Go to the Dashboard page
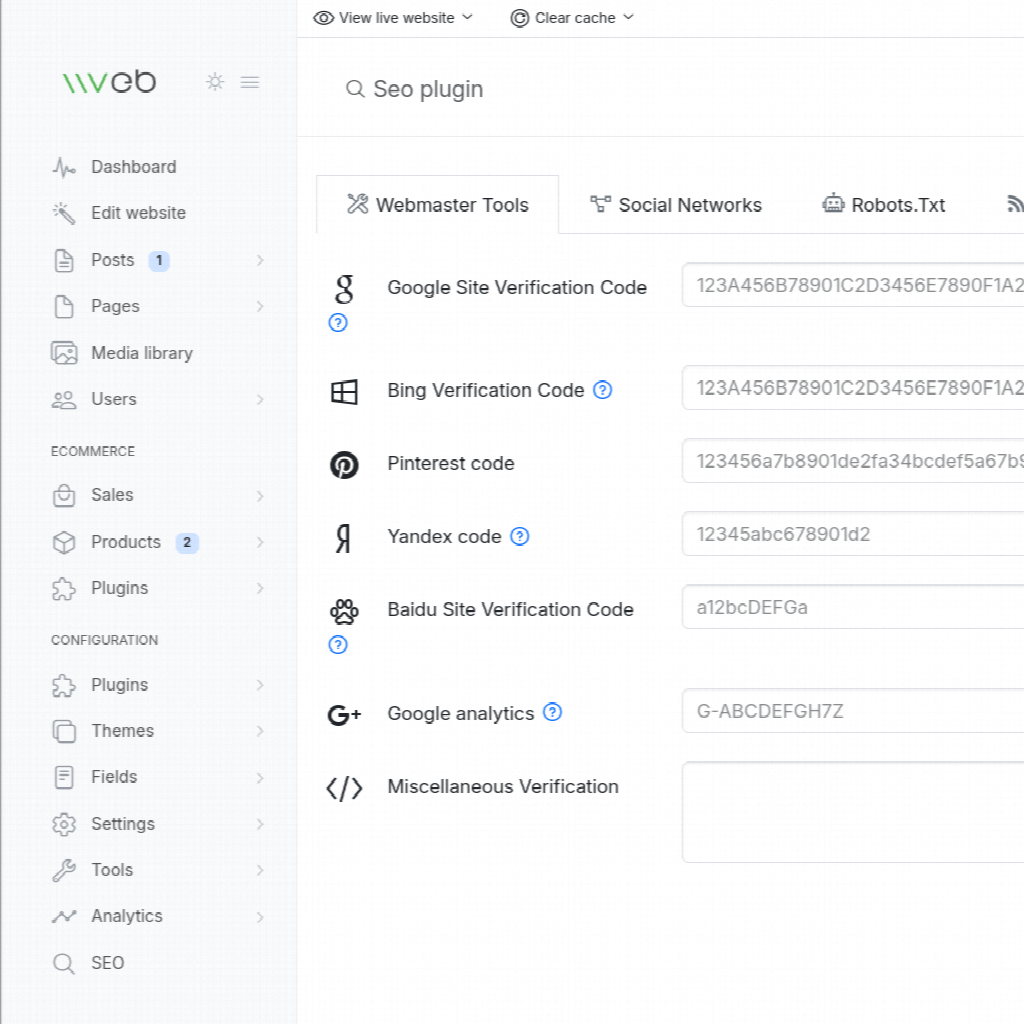Screen dimensions: 1024x1024 [133, 167]
